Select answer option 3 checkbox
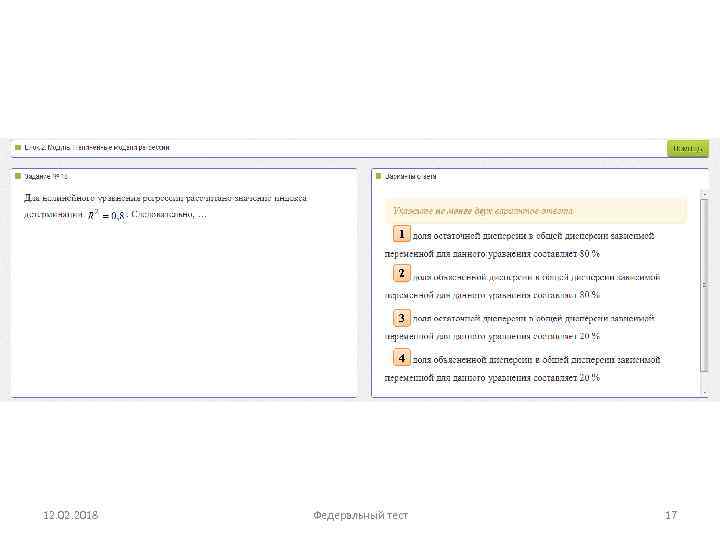 [401, 318]
